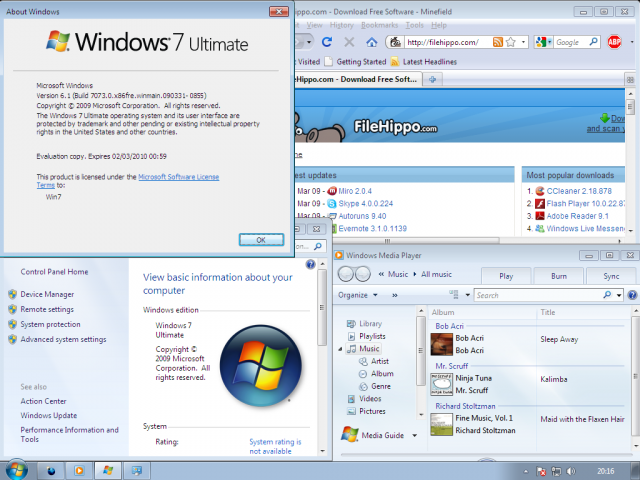This screenshot has width=640, height=480.
Task: Switch to the Burn tab
Action: point(559,276)
